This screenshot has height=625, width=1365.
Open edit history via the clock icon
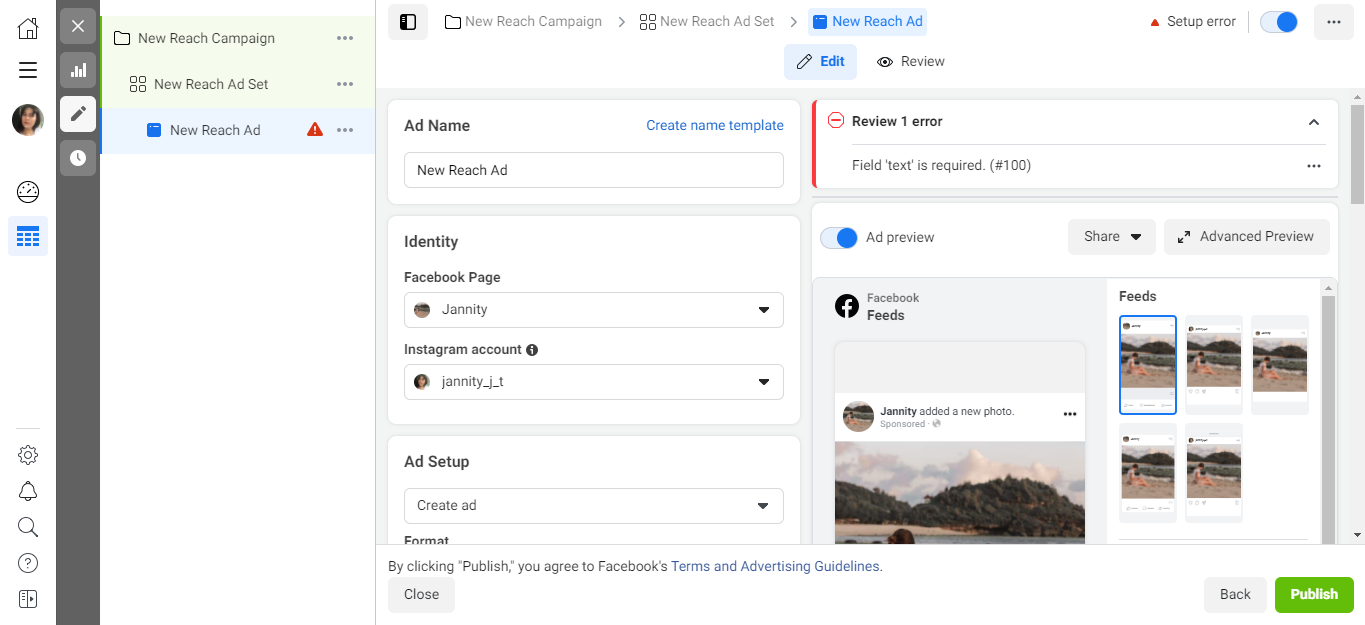78,157
